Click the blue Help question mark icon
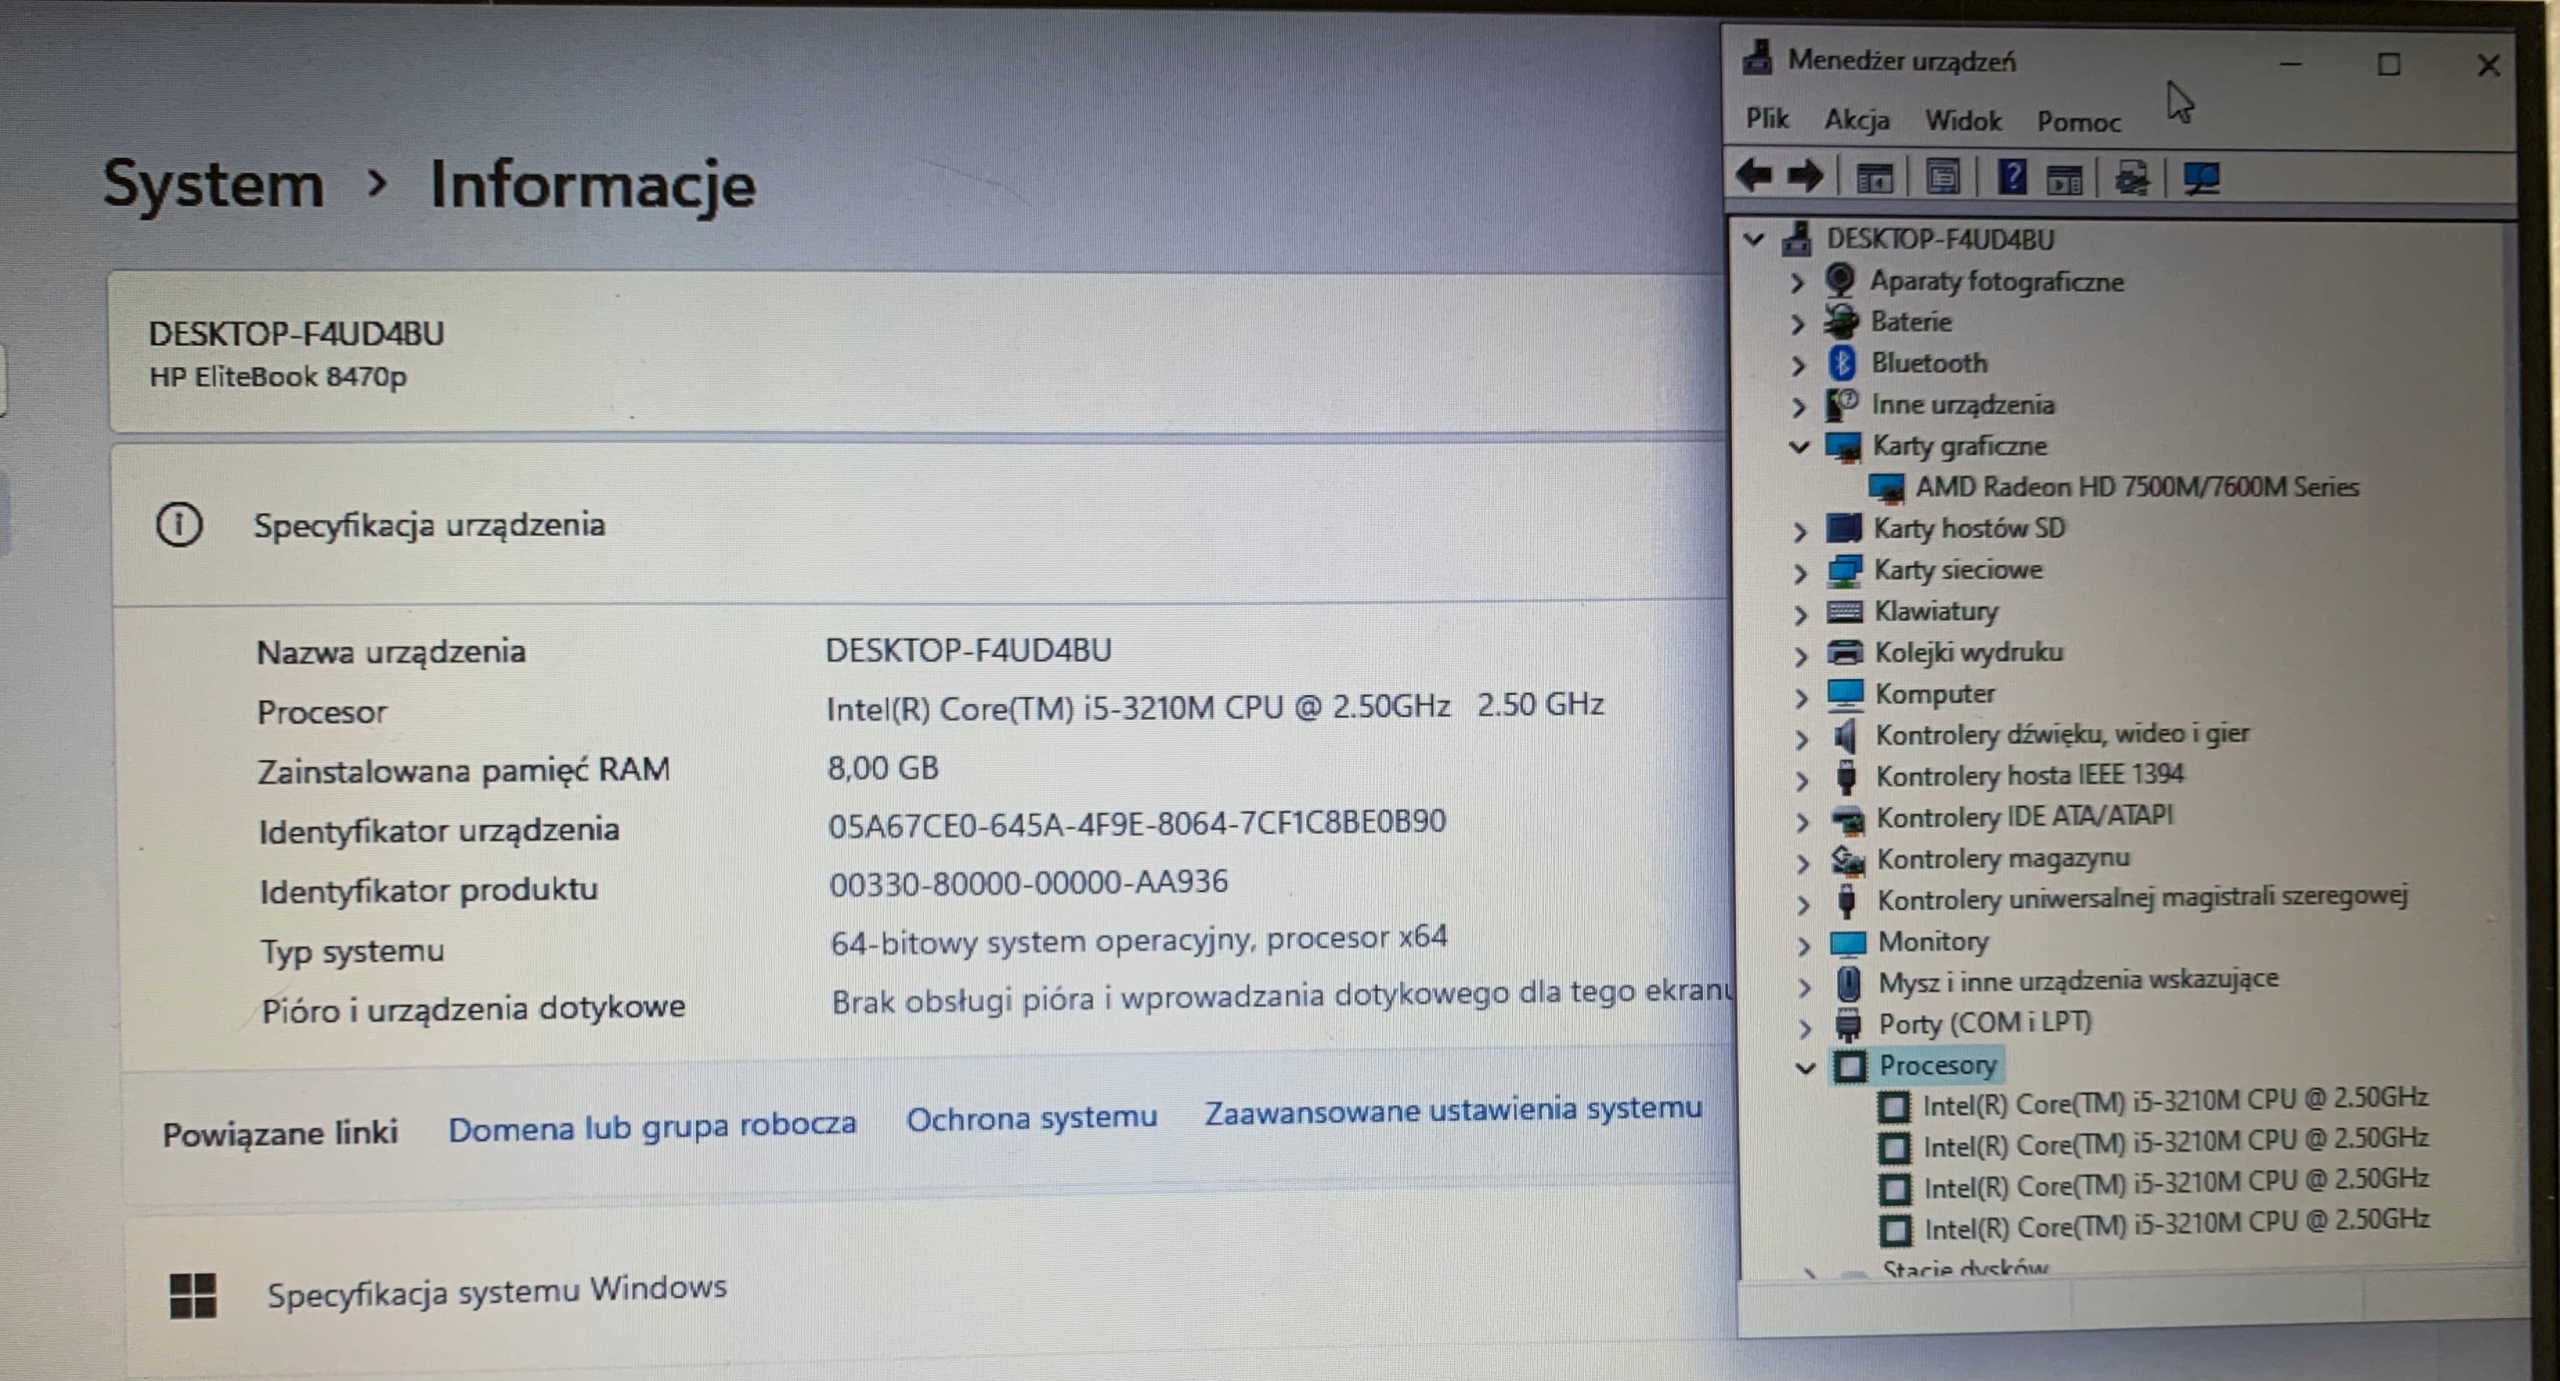The width and height of the screenshot is (2560, 1381). (x=2012, y=177)
